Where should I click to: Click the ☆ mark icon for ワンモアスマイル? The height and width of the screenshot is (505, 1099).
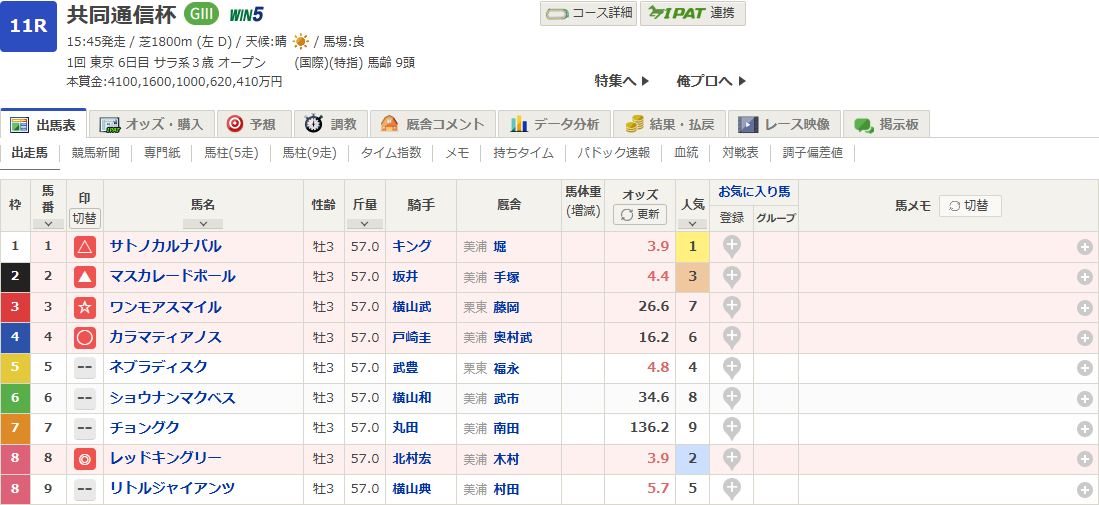(x=85, y=307)
